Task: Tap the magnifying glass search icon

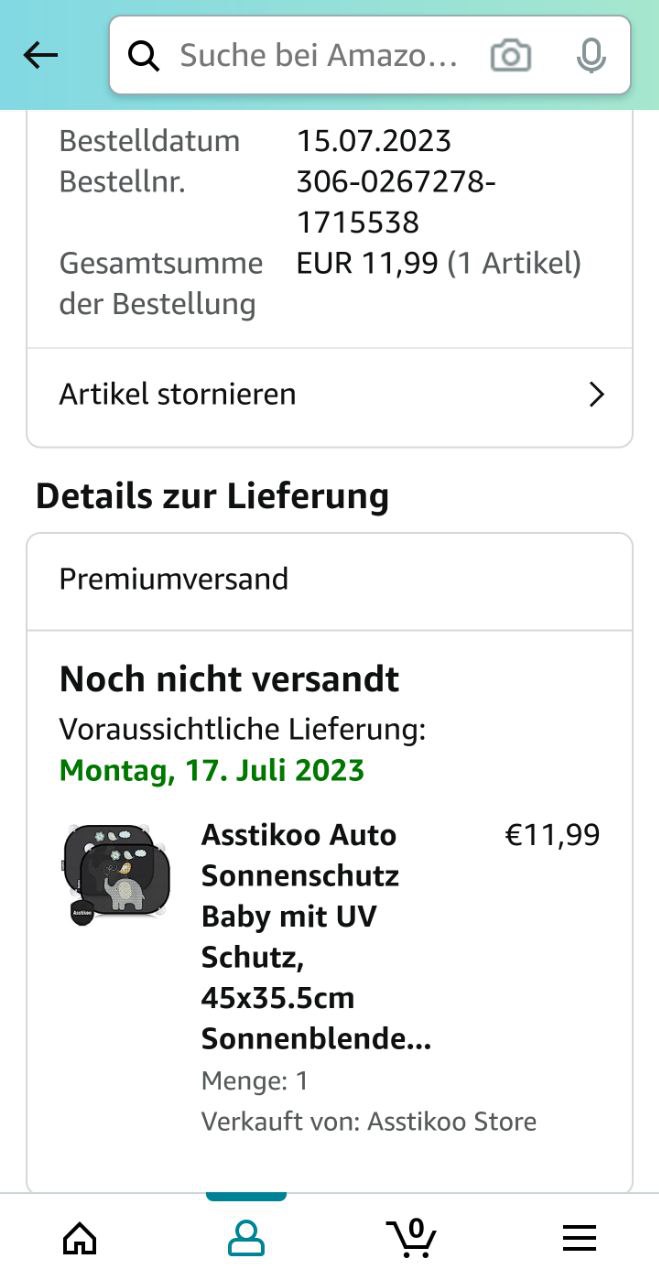Action: click(144, 56)
